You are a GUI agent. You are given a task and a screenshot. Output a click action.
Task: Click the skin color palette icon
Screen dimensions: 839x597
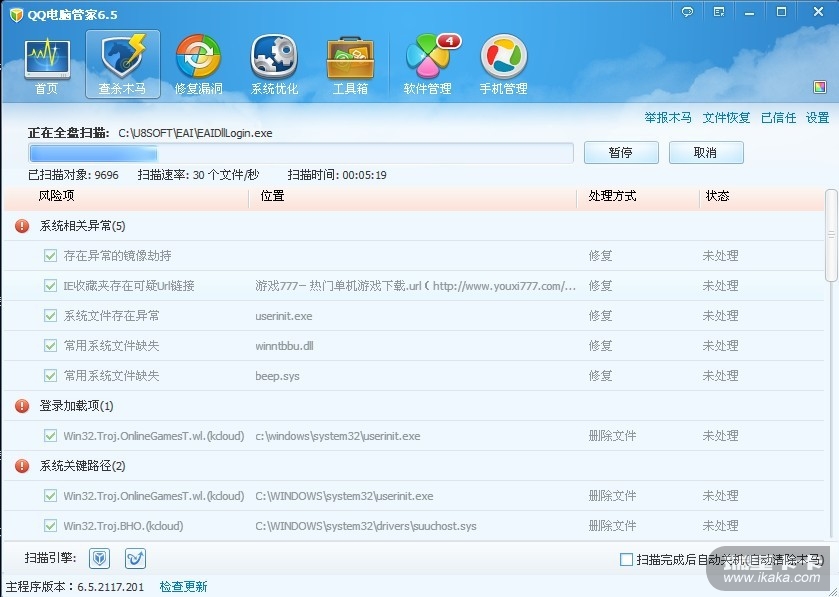tap(820, 87)
